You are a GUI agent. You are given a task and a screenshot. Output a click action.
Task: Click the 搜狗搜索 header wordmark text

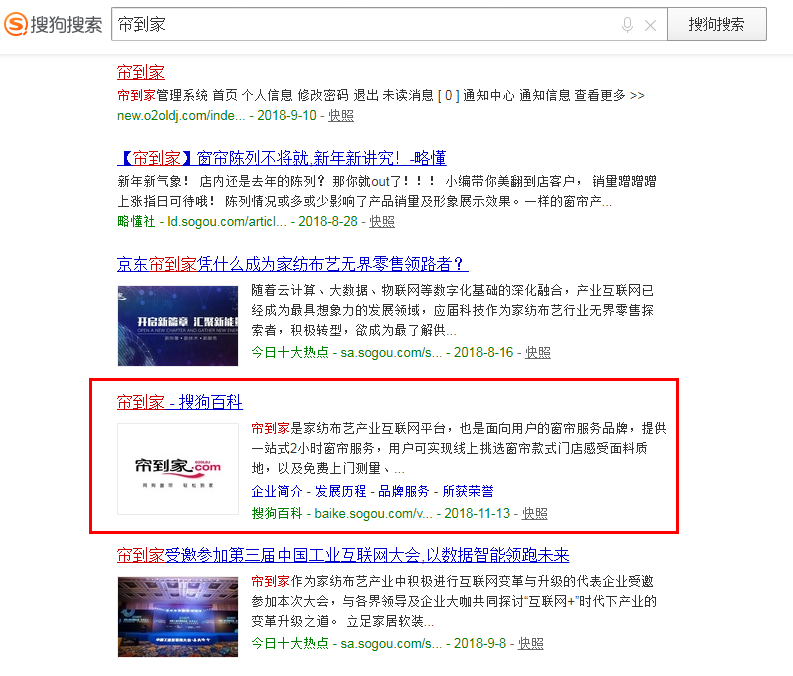point(66,24)
